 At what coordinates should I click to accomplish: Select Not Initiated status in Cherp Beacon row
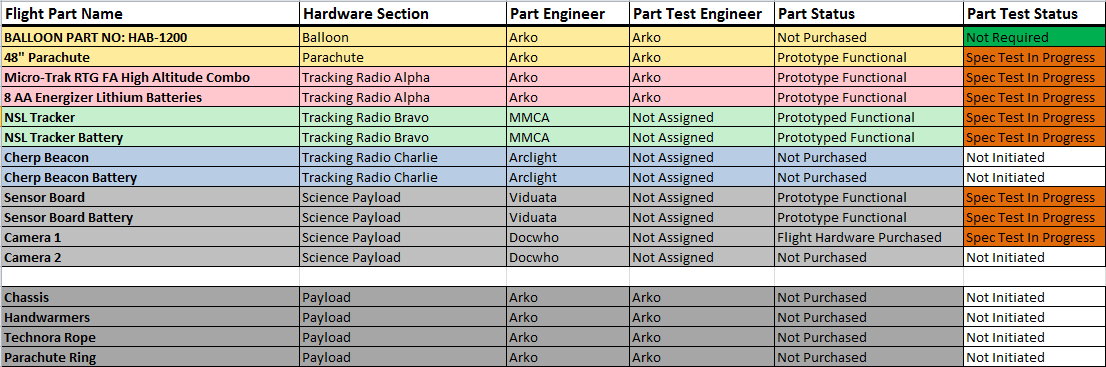[x=1035, y=157]
